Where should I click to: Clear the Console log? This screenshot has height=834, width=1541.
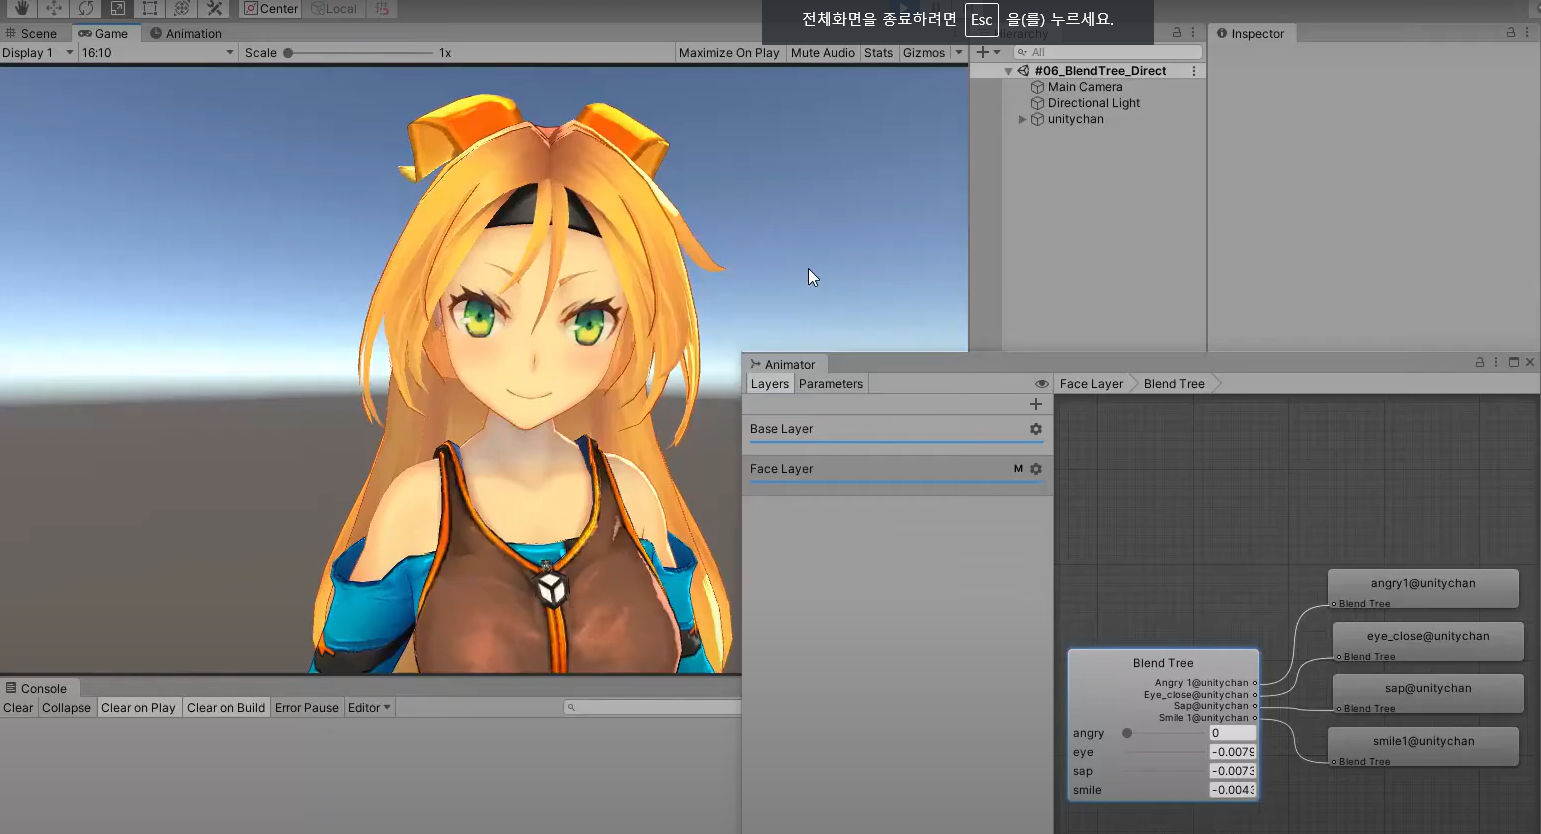18,708
